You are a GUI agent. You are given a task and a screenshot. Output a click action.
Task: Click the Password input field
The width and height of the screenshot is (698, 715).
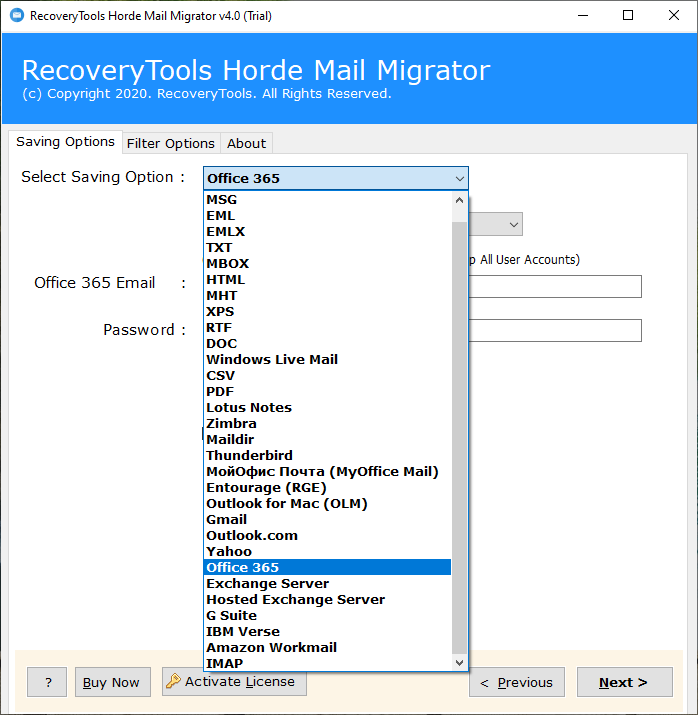coord(555,331)
